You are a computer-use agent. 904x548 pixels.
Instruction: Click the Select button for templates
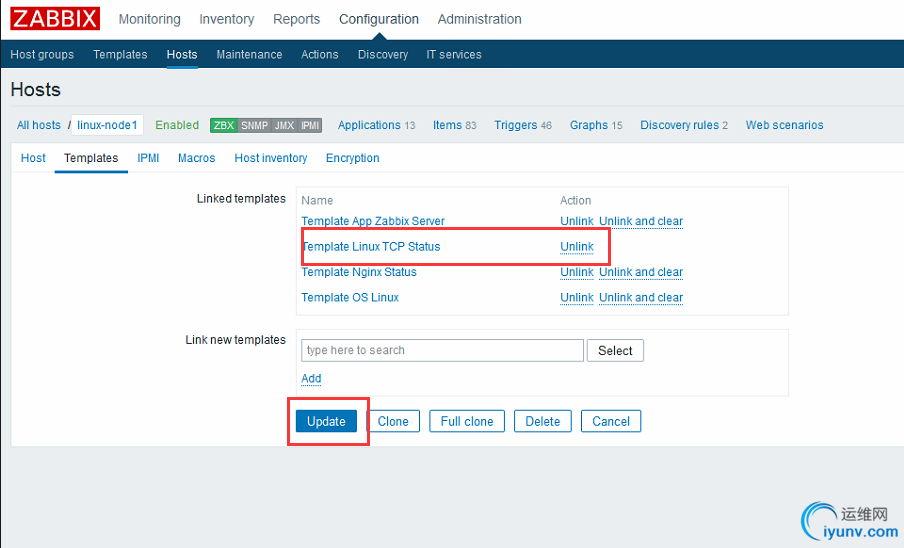point(615,350)
